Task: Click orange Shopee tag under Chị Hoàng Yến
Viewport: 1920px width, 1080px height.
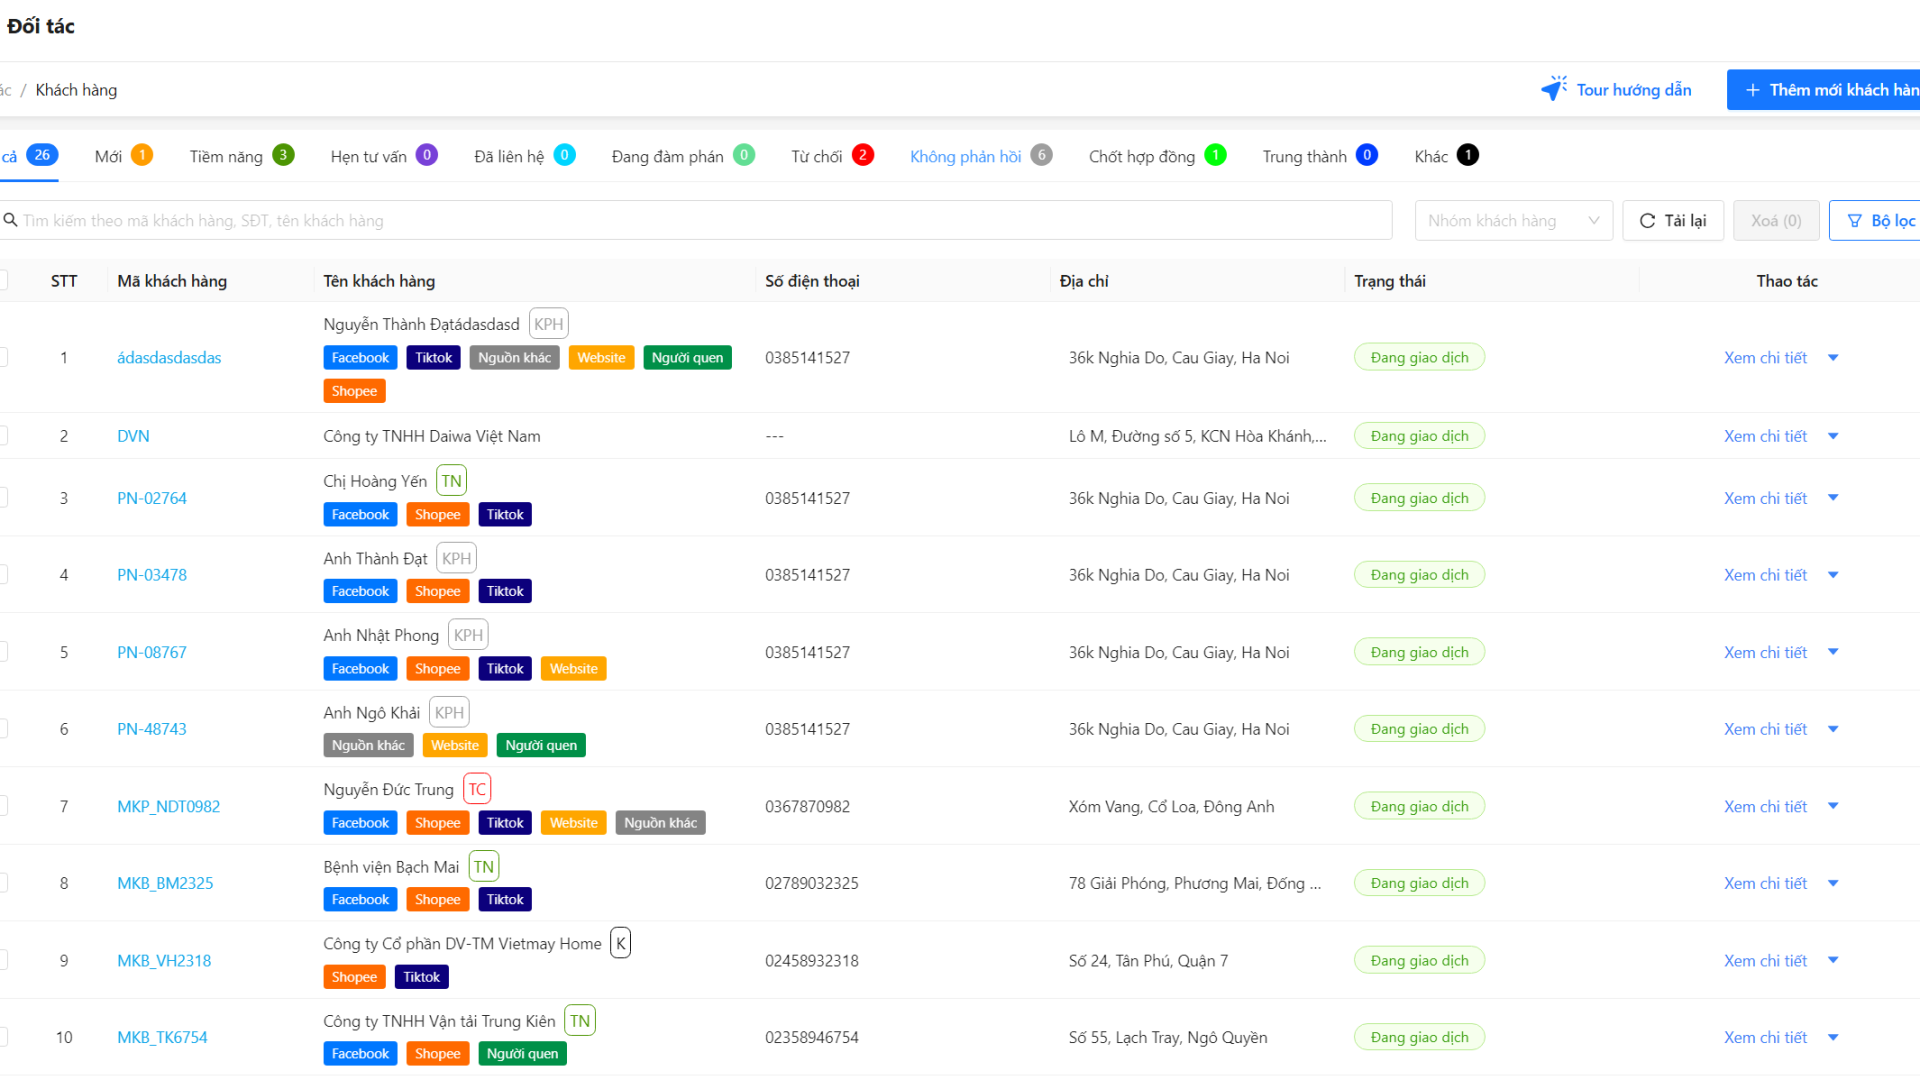Action: coord(437,515)
